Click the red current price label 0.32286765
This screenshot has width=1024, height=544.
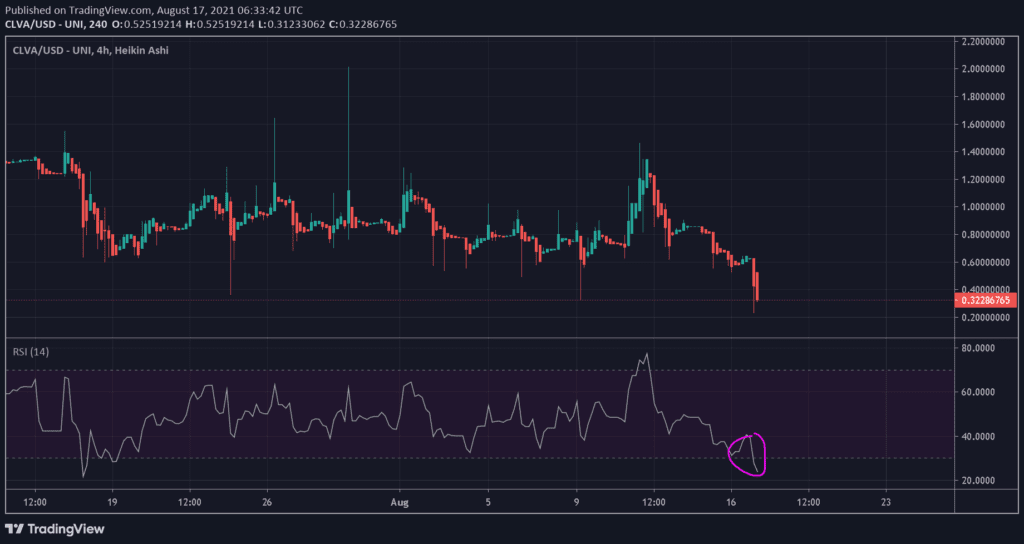click(x=986, y=300)
